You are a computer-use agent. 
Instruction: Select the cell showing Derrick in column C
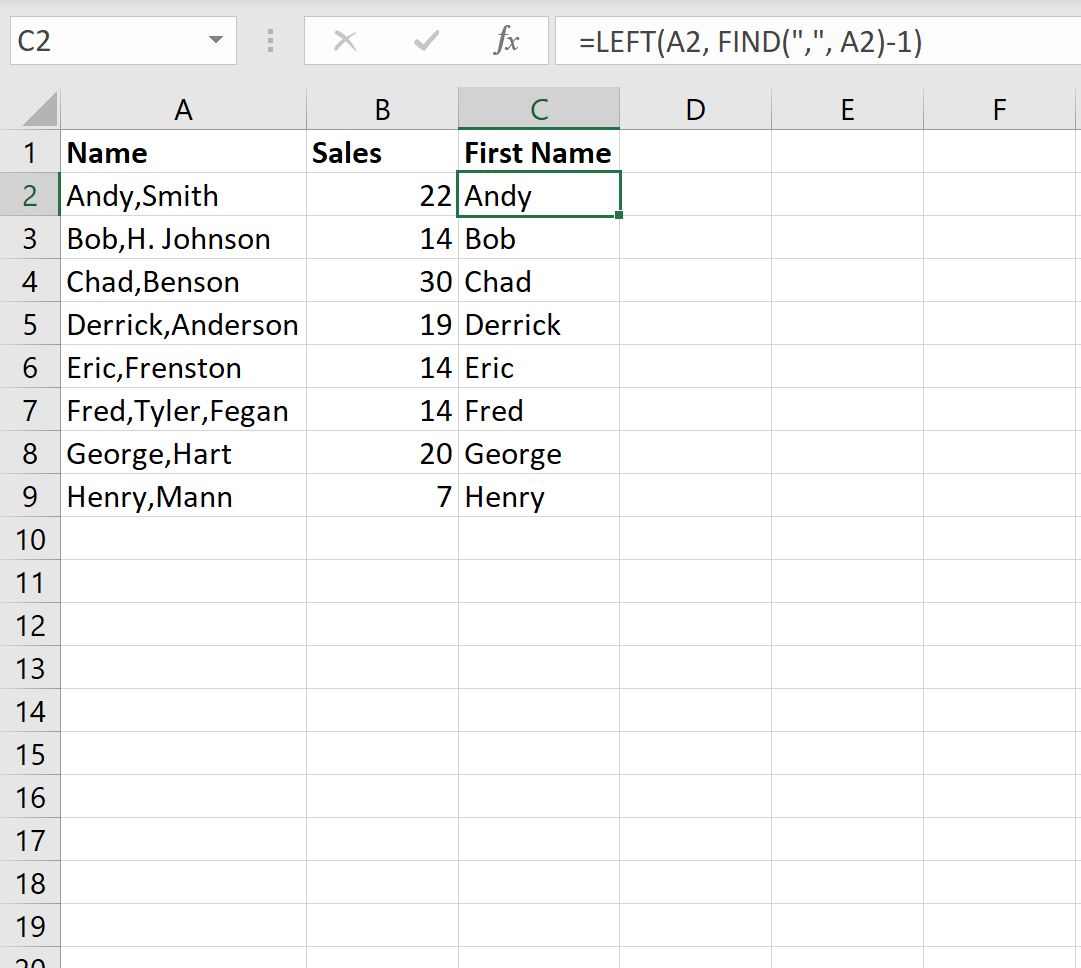click(x=539, y=325)
